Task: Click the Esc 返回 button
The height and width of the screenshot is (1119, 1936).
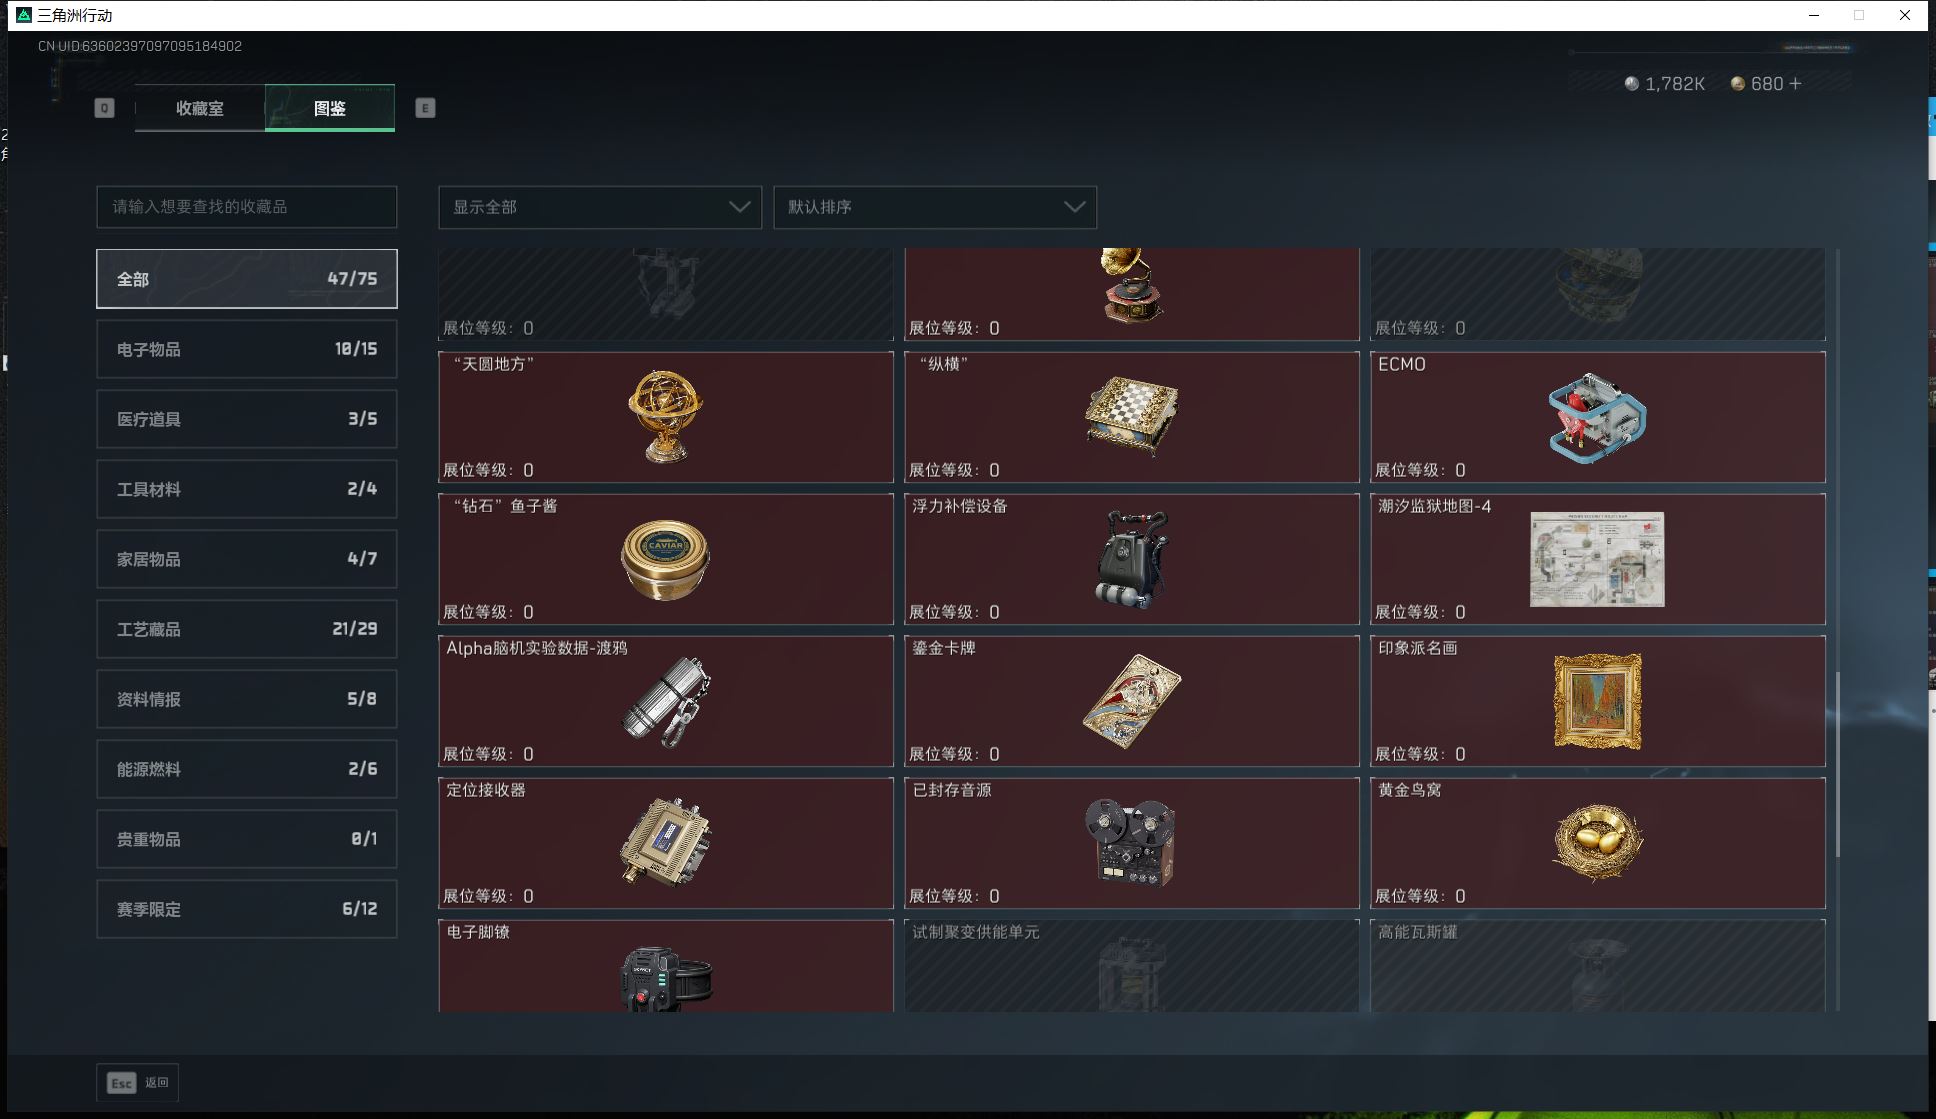Action: tap(138, 1082)
